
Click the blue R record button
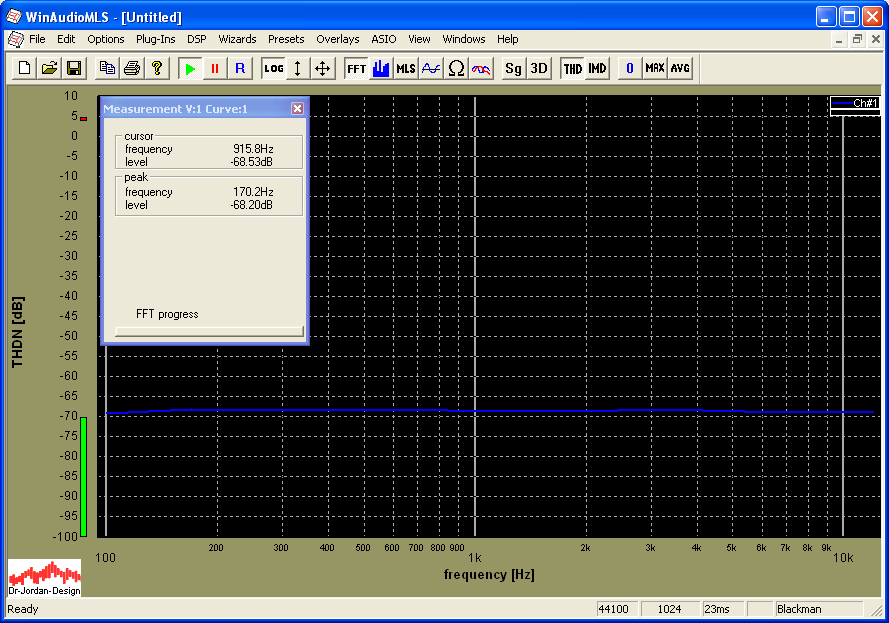coord(239,68)
